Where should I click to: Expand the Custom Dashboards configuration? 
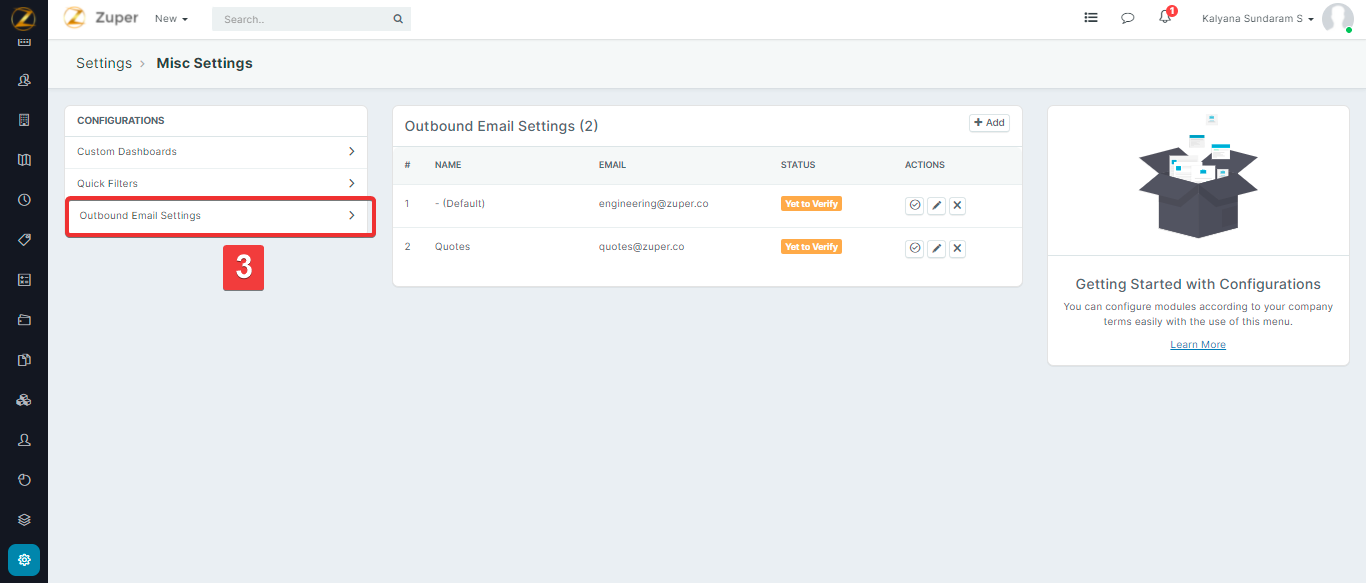point(215,151)
